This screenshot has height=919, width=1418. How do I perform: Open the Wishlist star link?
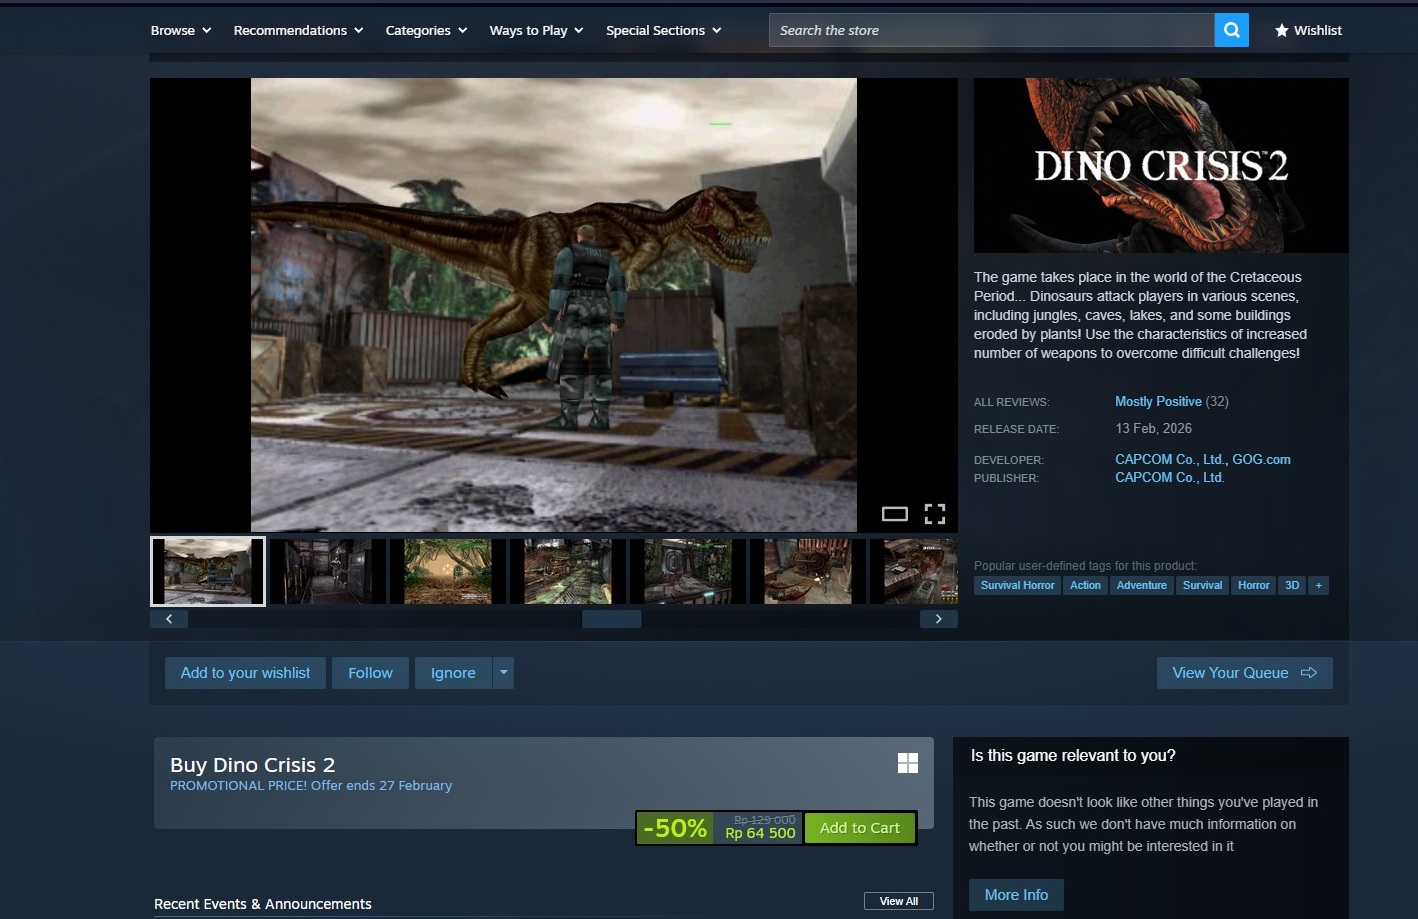click(1308, 30)
